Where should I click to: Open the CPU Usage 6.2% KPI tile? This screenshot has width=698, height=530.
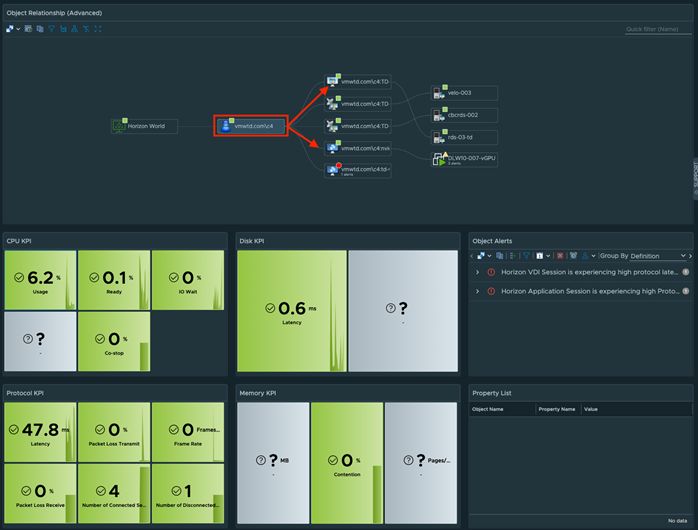(x=40, y=280)
